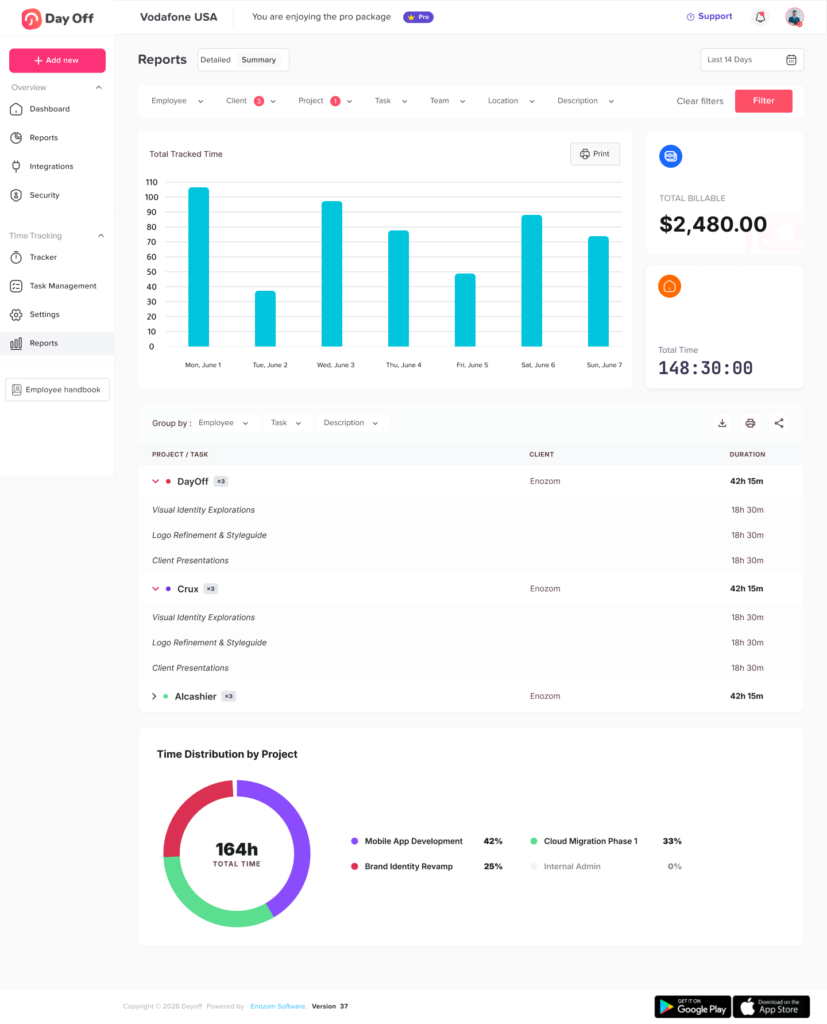
Task: Click the Task Management list icon
Action: [16, 286]
